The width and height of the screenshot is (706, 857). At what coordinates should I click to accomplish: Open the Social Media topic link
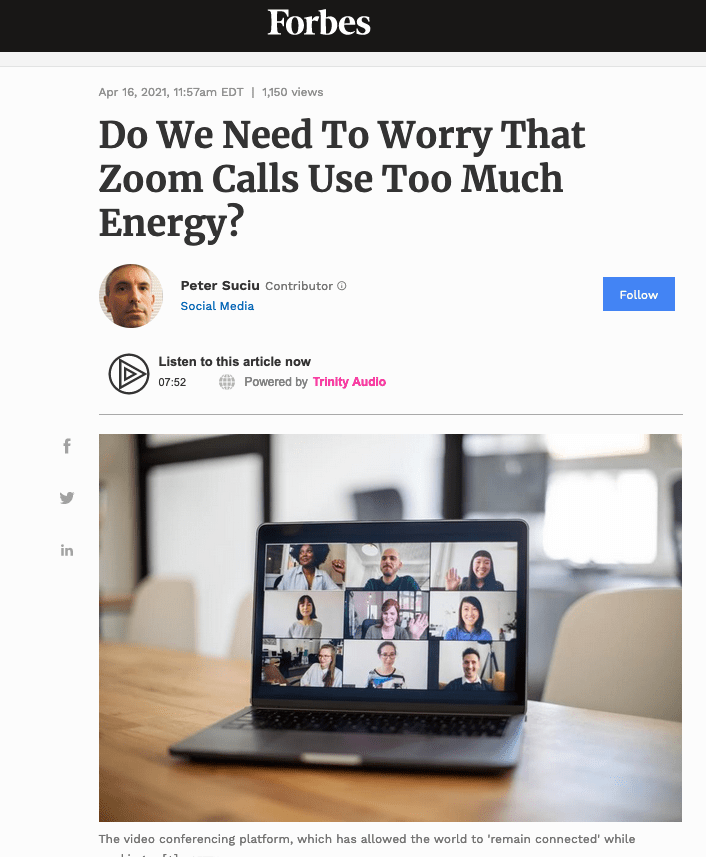pyautogui.click(x=217, y=306)
